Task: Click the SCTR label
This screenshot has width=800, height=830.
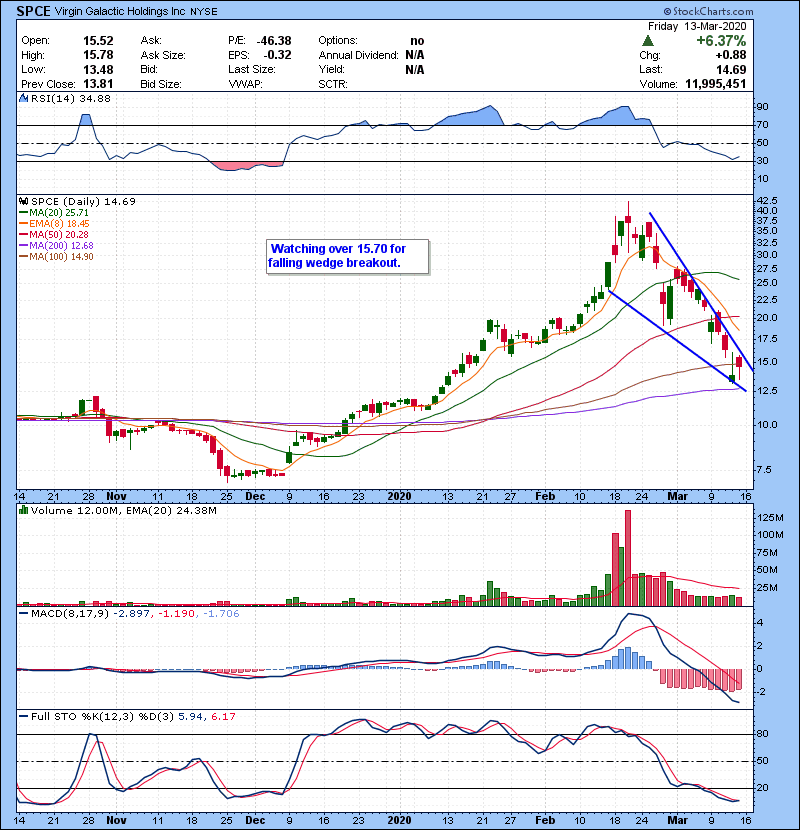Action: point(333,84)
